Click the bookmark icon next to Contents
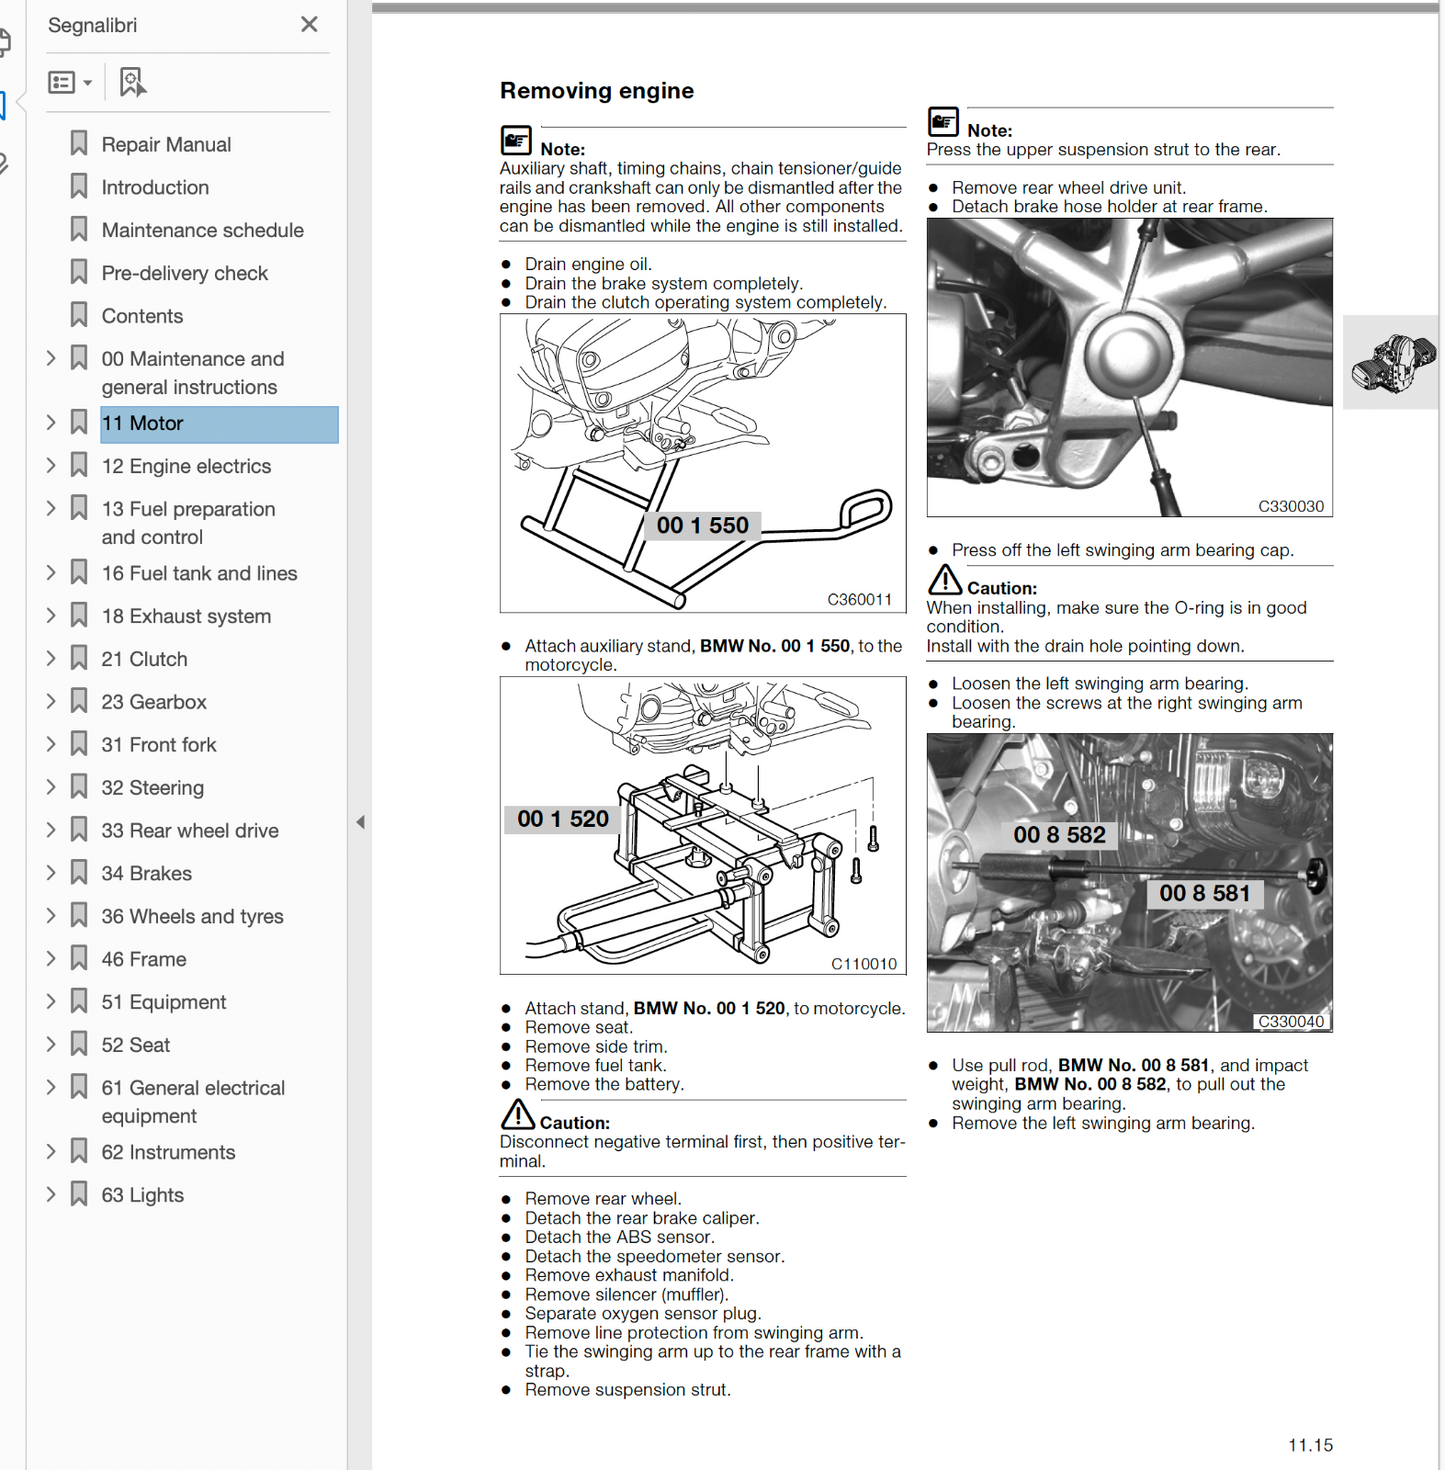 [79, 316]
